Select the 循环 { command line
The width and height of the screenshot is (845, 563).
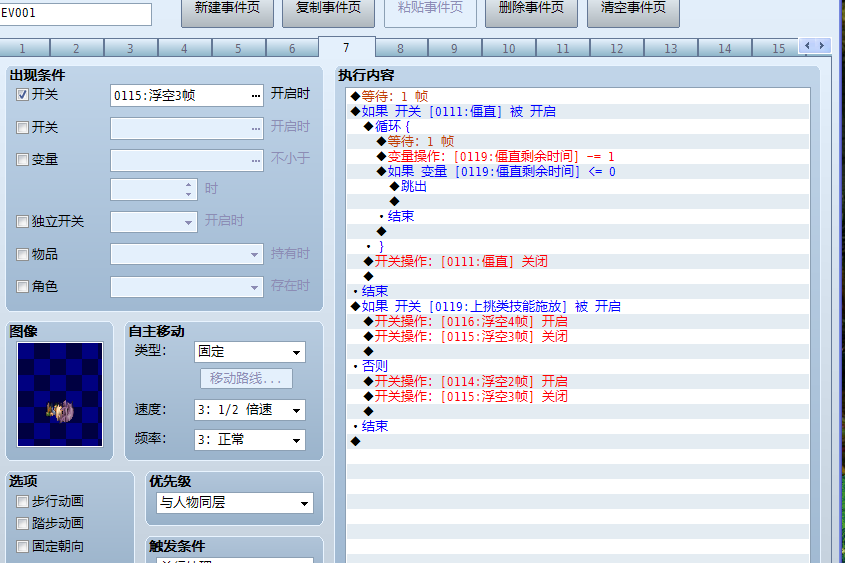click(578, 127)
